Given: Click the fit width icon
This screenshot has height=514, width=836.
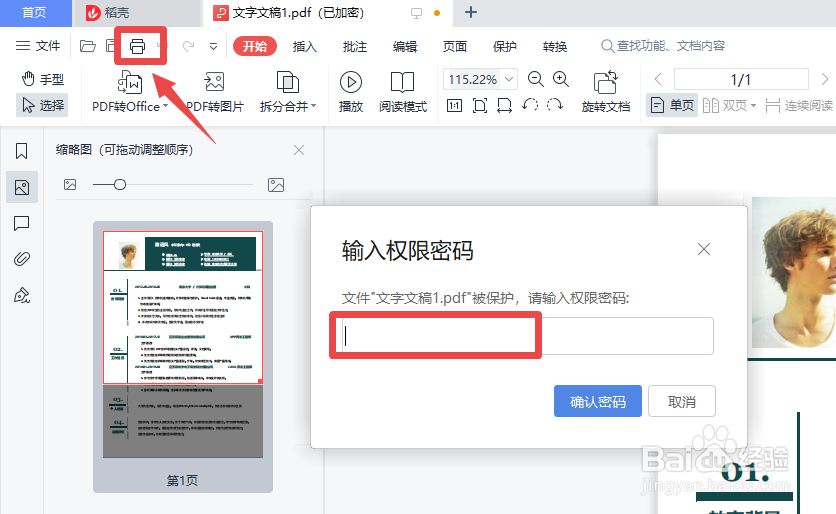Looking at the screenshot, I should point(504,105).
